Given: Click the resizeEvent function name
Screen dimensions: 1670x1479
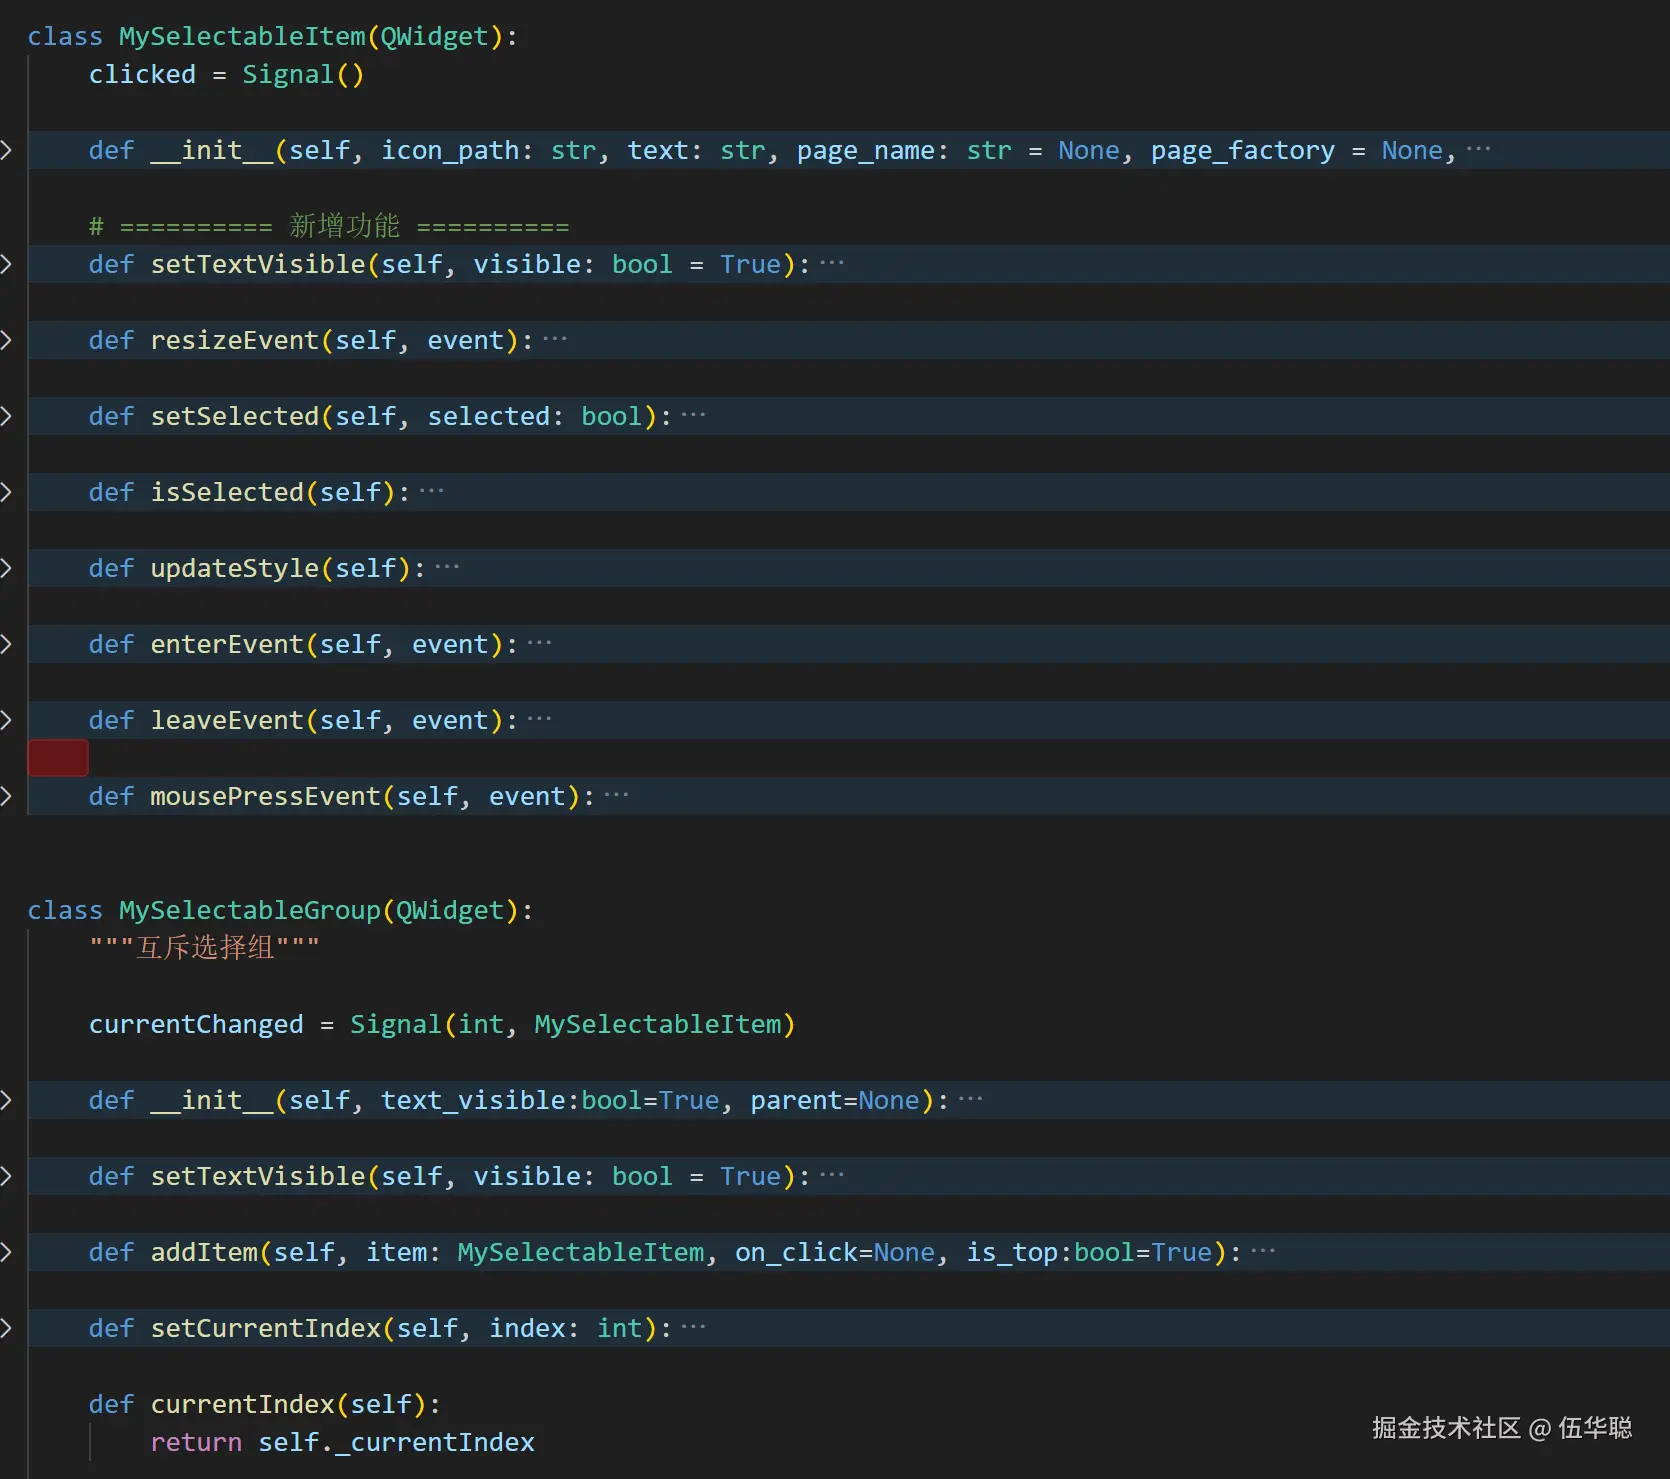Looking at the screenshot, I should click(235, 340).
